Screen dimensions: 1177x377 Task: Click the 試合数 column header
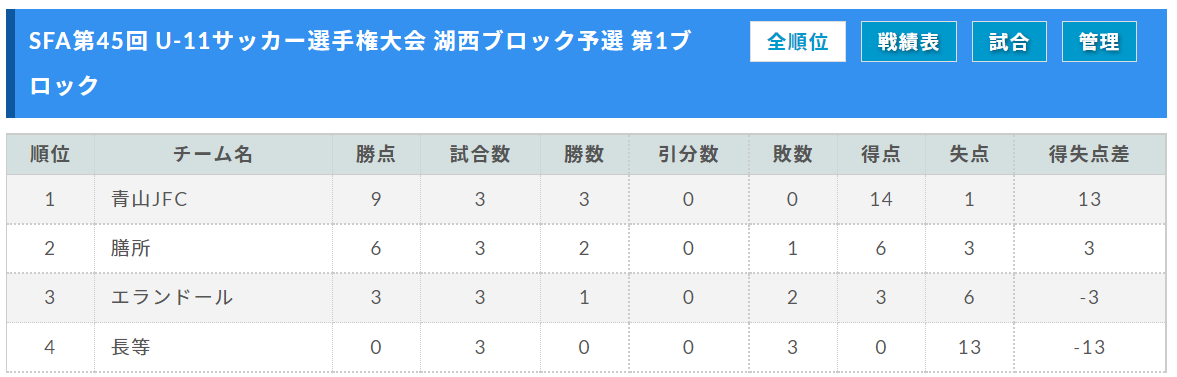(480, 155)
